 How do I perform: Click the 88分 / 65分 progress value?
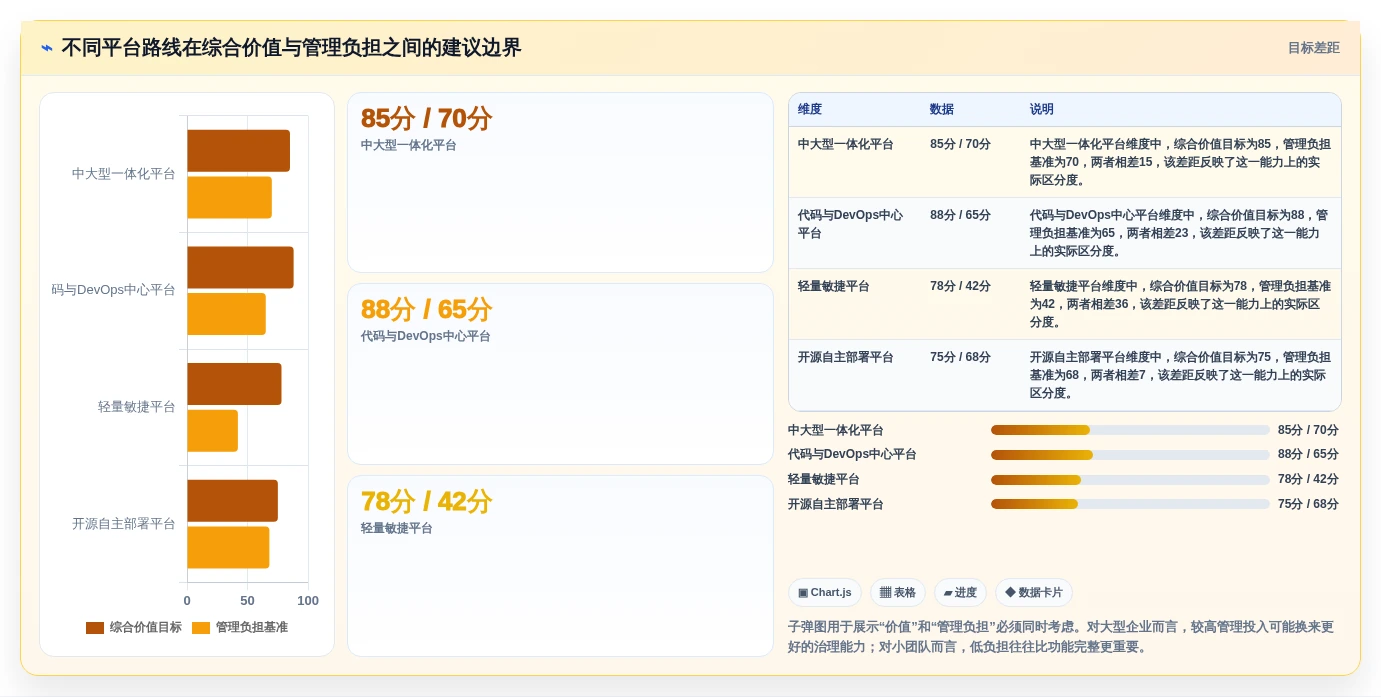1308,455
